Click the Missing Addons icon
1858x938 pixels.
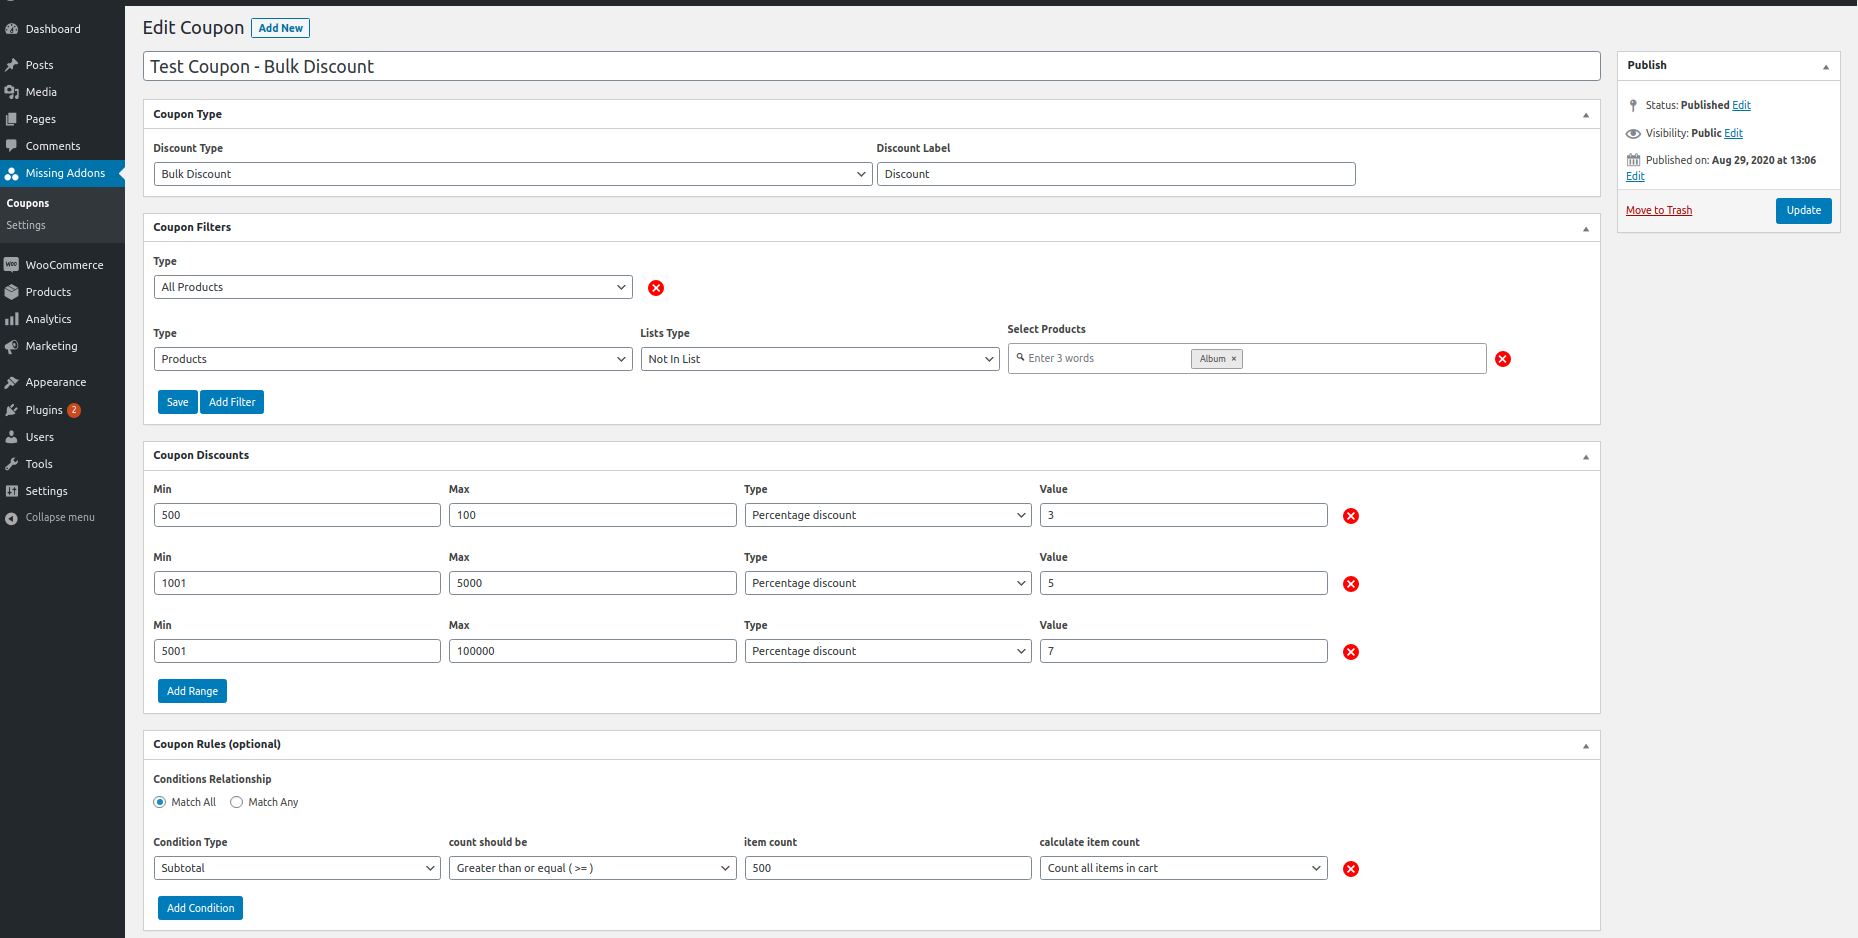pos(12,174)
